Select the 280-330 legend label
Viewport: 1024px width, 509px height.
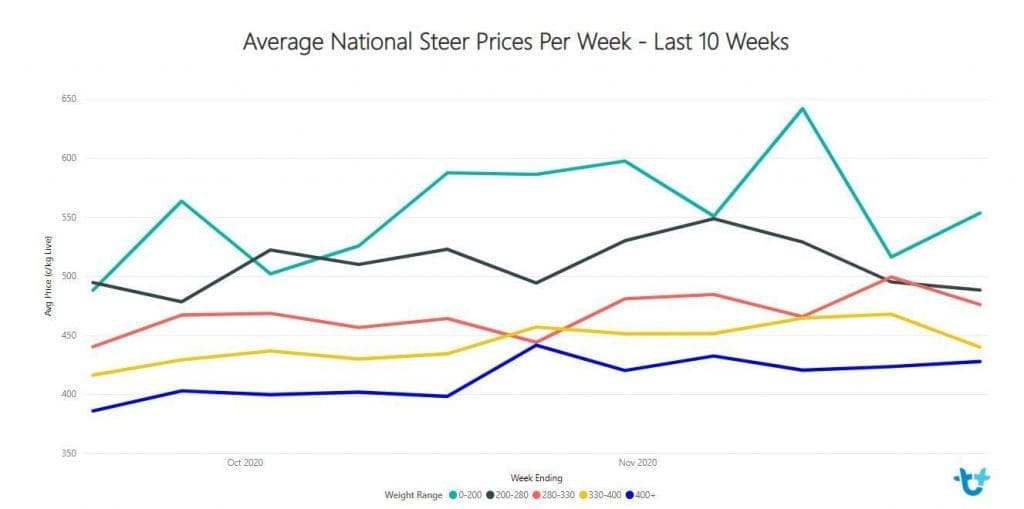point(558,495)
